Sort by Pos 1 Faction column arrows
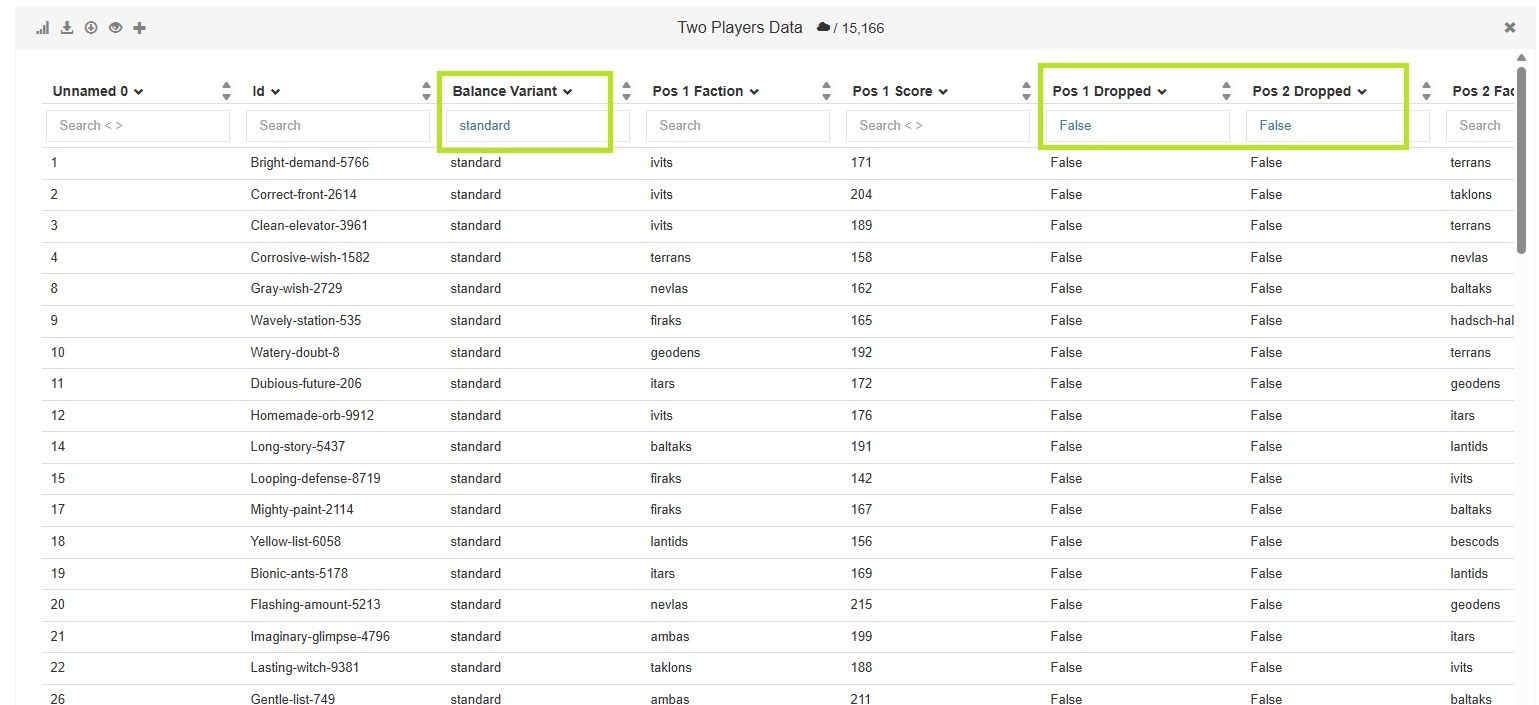1539x705 pixels. coord(827,91)
